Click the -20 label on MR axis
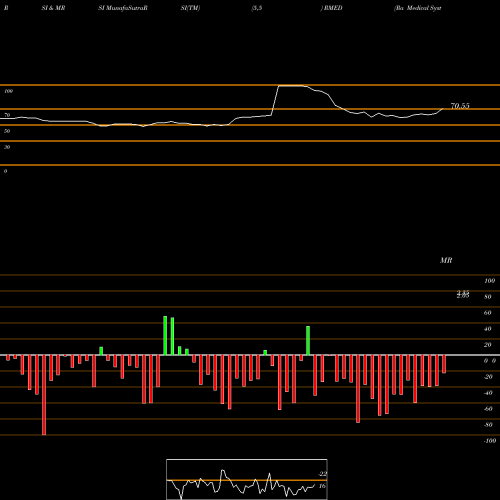The height and width of the screenshot is (500, 500). point(488,377)
